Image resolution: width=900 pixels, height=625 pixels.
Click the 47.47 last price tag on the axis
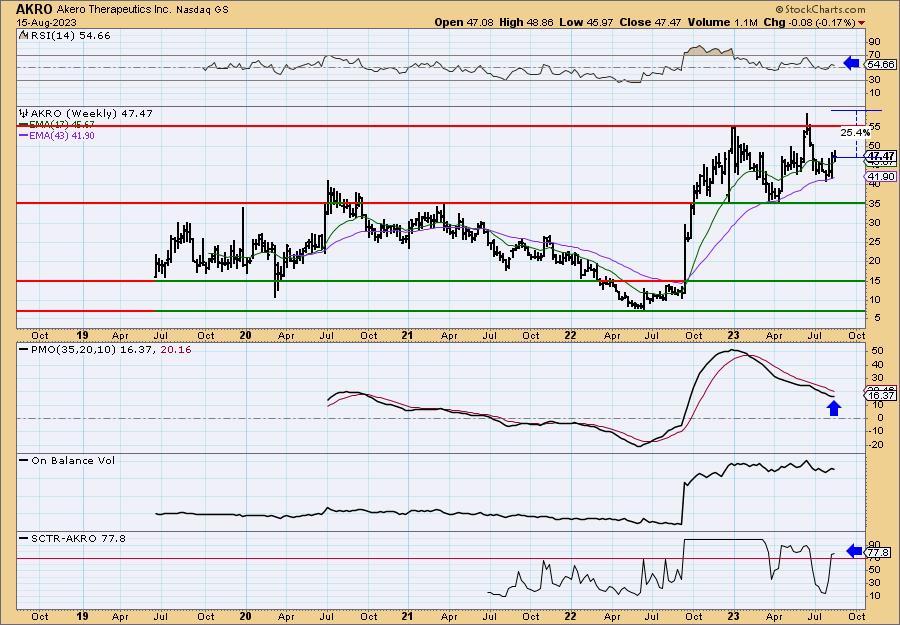pyautogui.click(x=880, y=156)
